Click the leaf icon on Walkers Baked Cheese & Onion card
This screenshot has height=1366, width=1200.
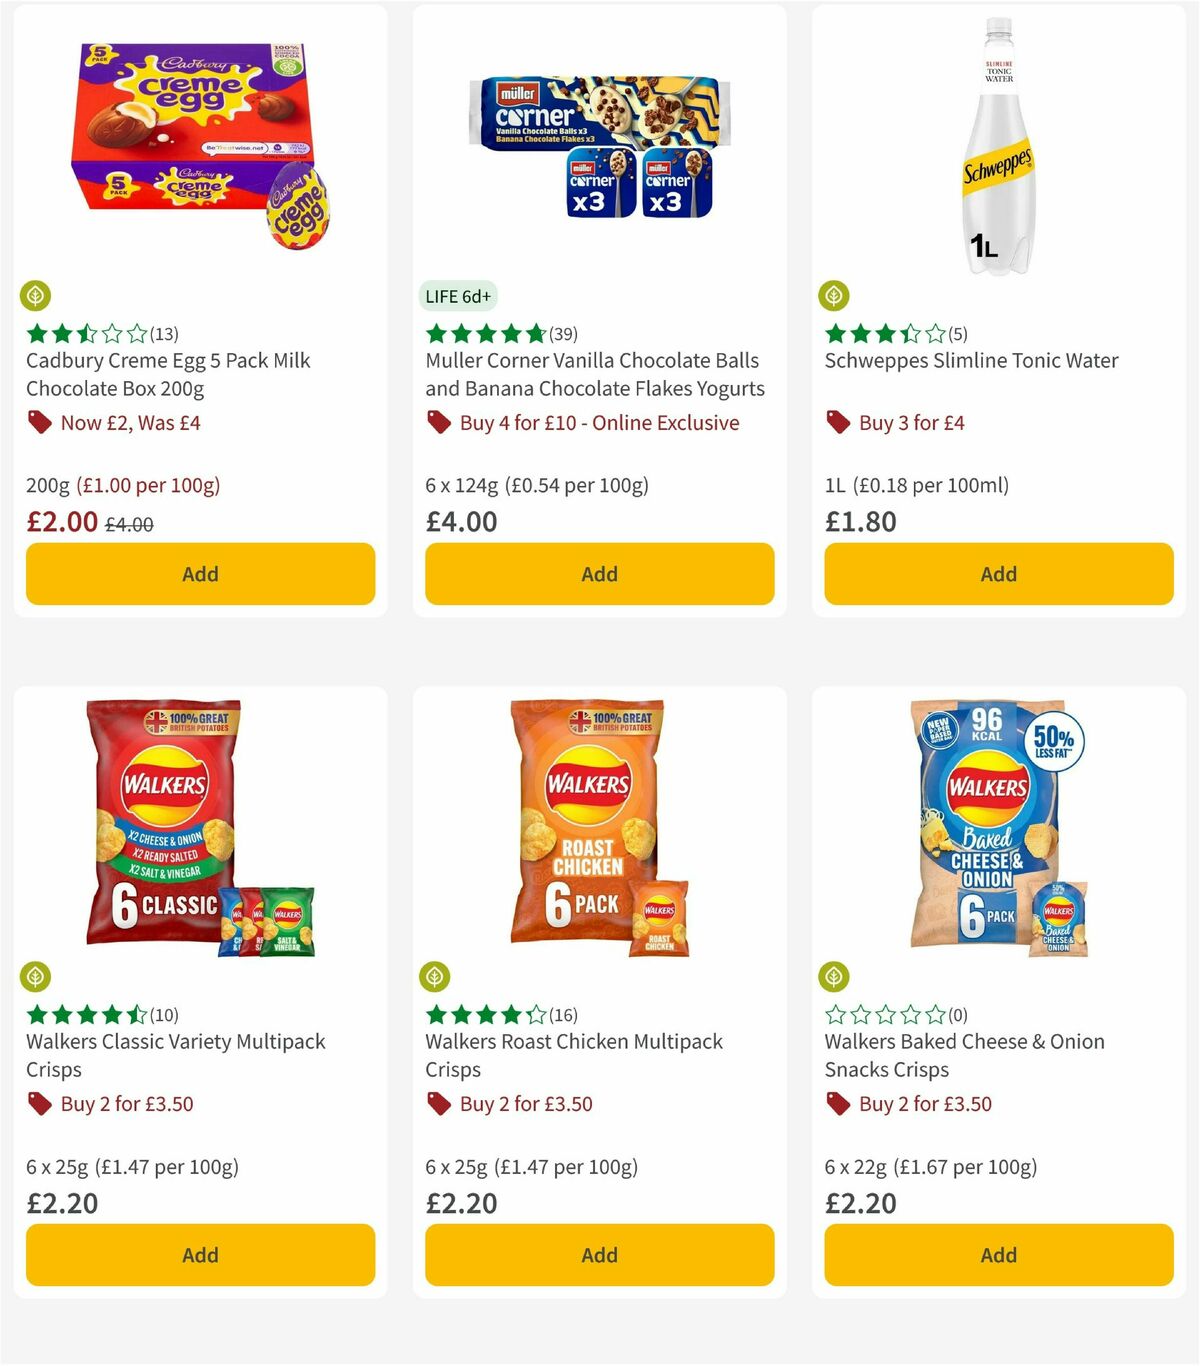[x=834, y=976]
